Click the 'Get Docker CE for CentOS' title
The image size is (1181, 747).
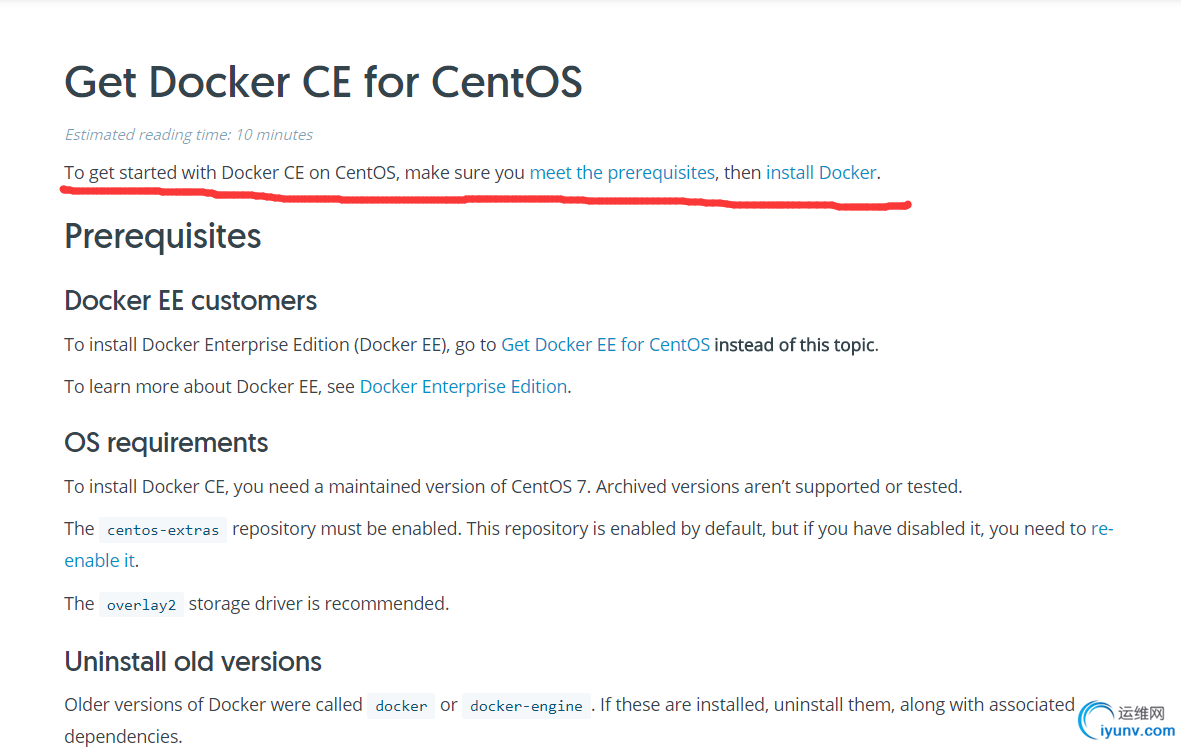click(323, 81)
